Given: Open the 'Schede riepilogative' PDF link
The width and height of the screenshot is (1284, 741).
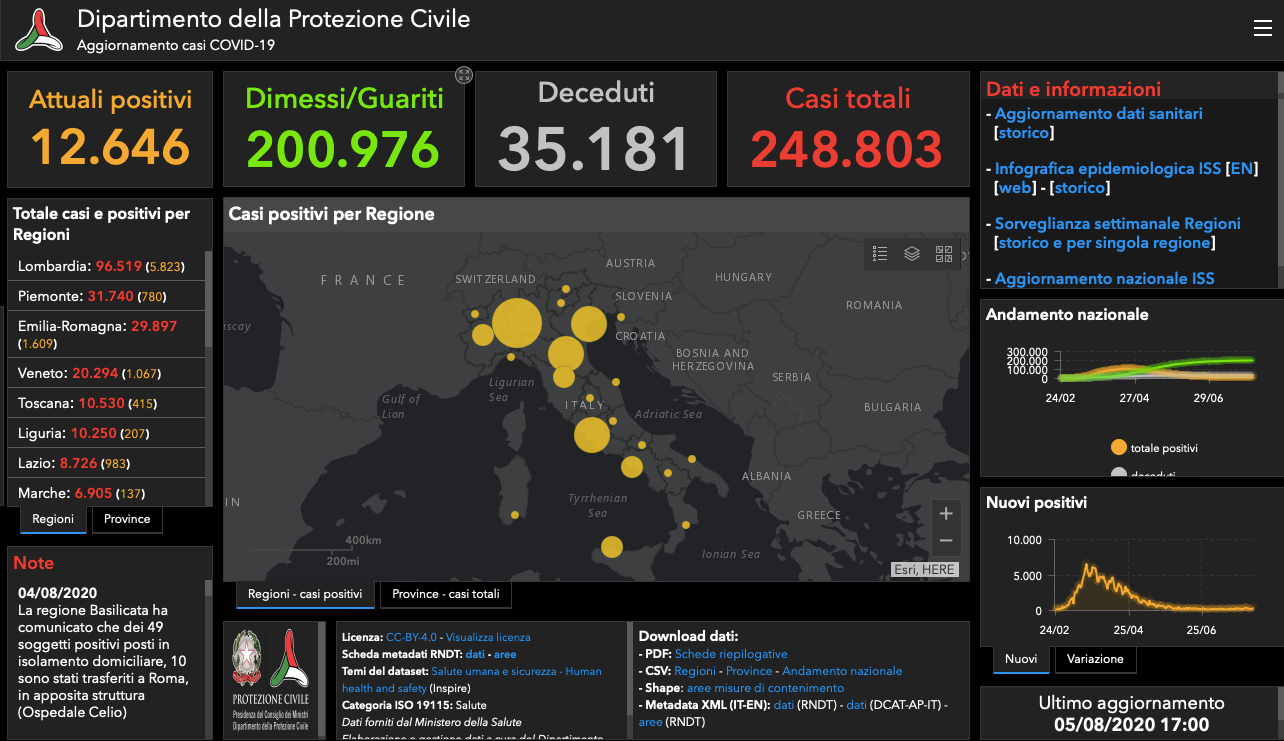Looking at the screenshot, I should (731, 653).
